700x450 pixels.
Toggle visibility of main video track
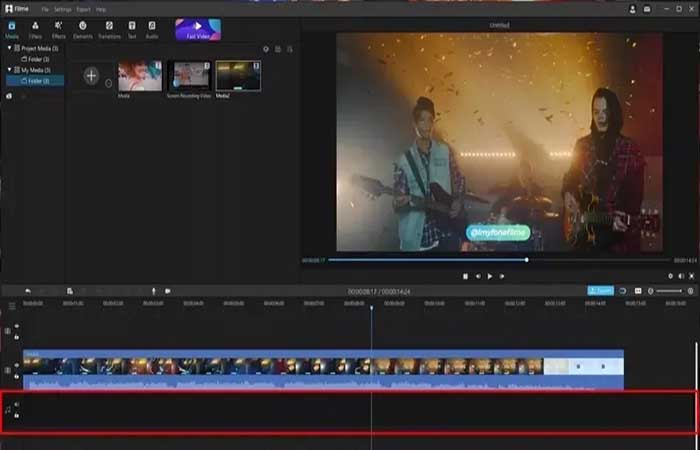pos(17,365)
